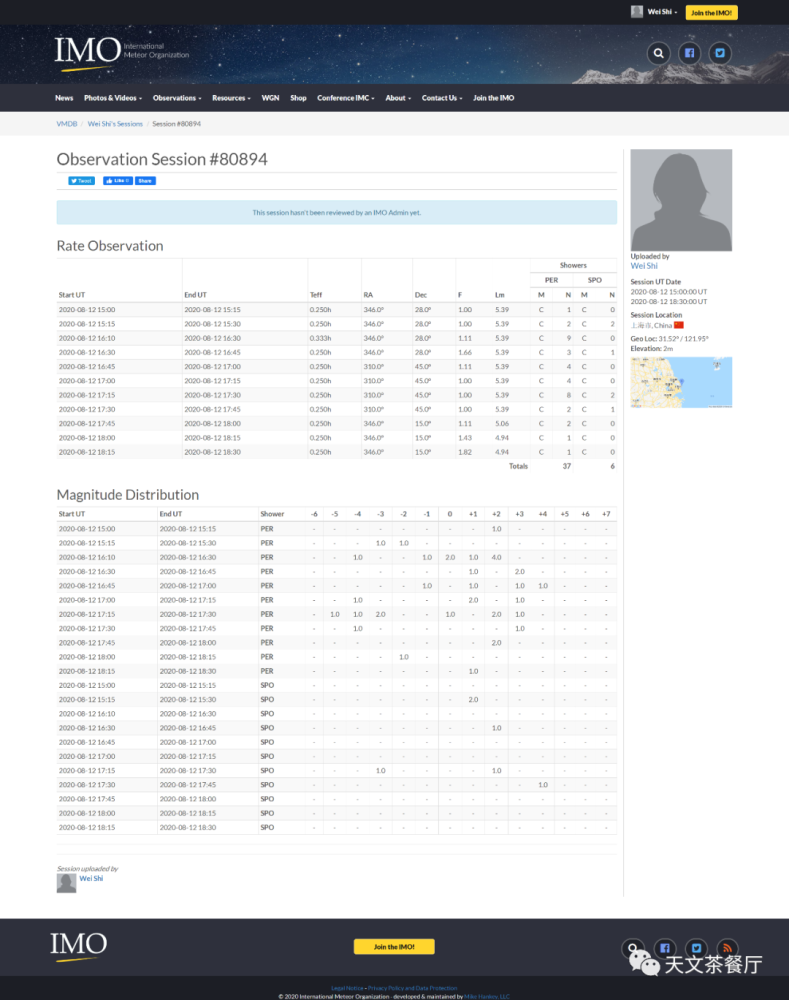Expand the About menu
This screenshot has height=1000, width=789.
coord(398,98)
